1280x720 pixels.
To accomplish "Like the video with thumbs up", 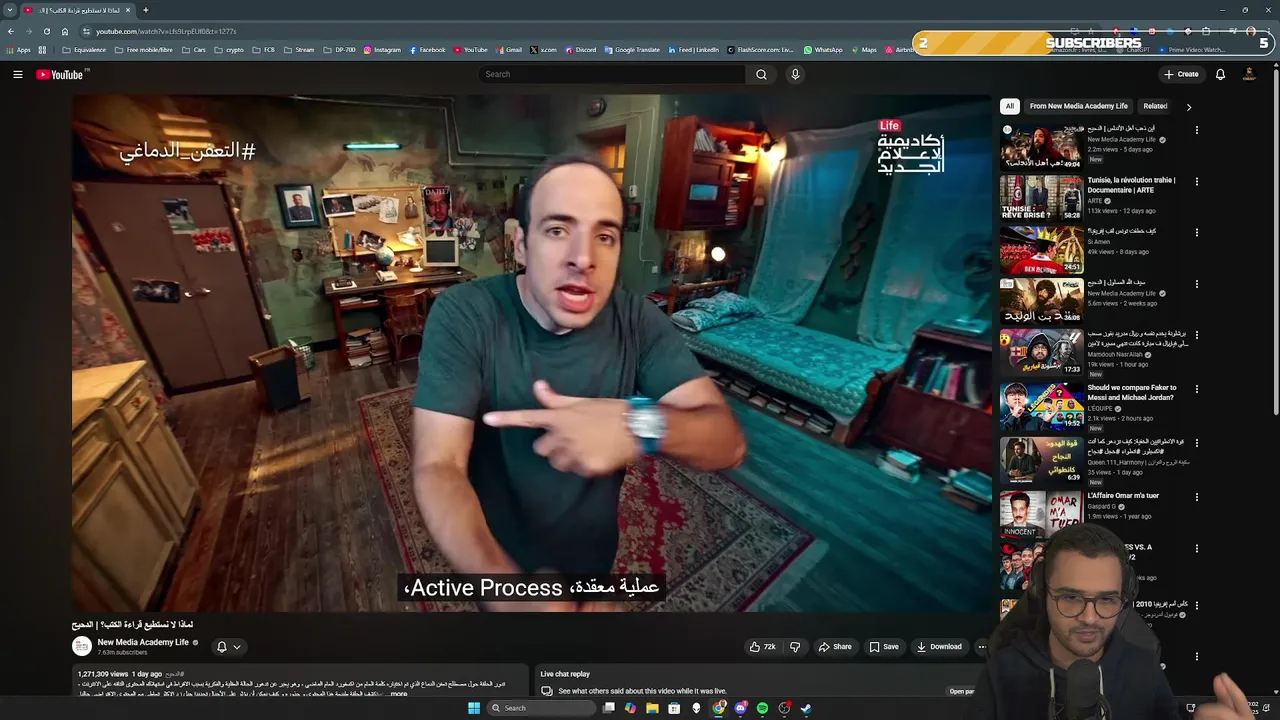I will (763, 647).
